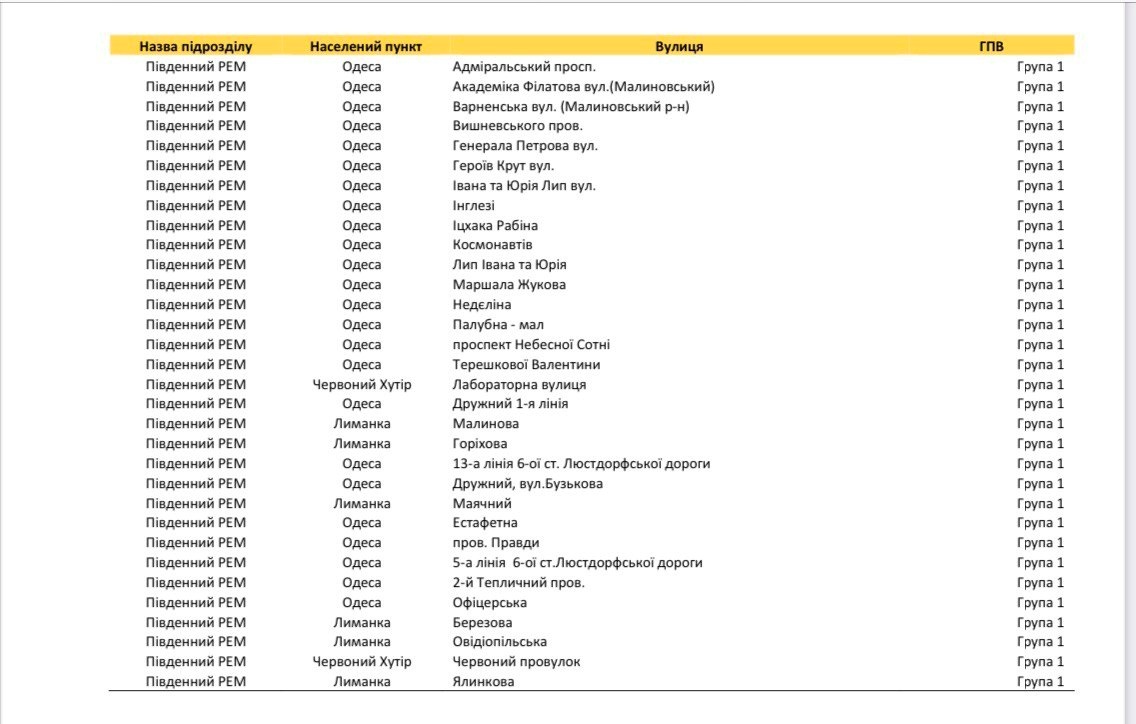Select the 'Офіцерська' street cell
Viewport: 1136px width, 724px height.
click(489, 602)
